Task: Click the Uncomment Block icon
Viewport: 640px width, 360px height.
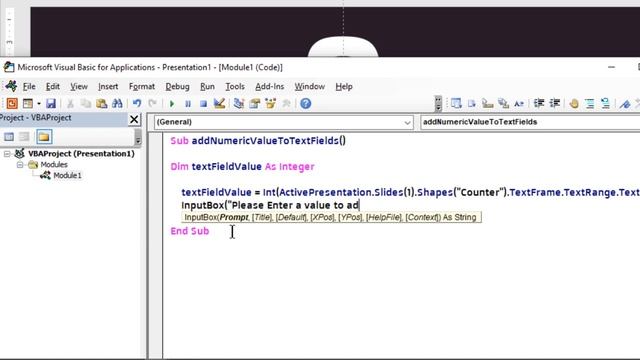Action: 605,104
